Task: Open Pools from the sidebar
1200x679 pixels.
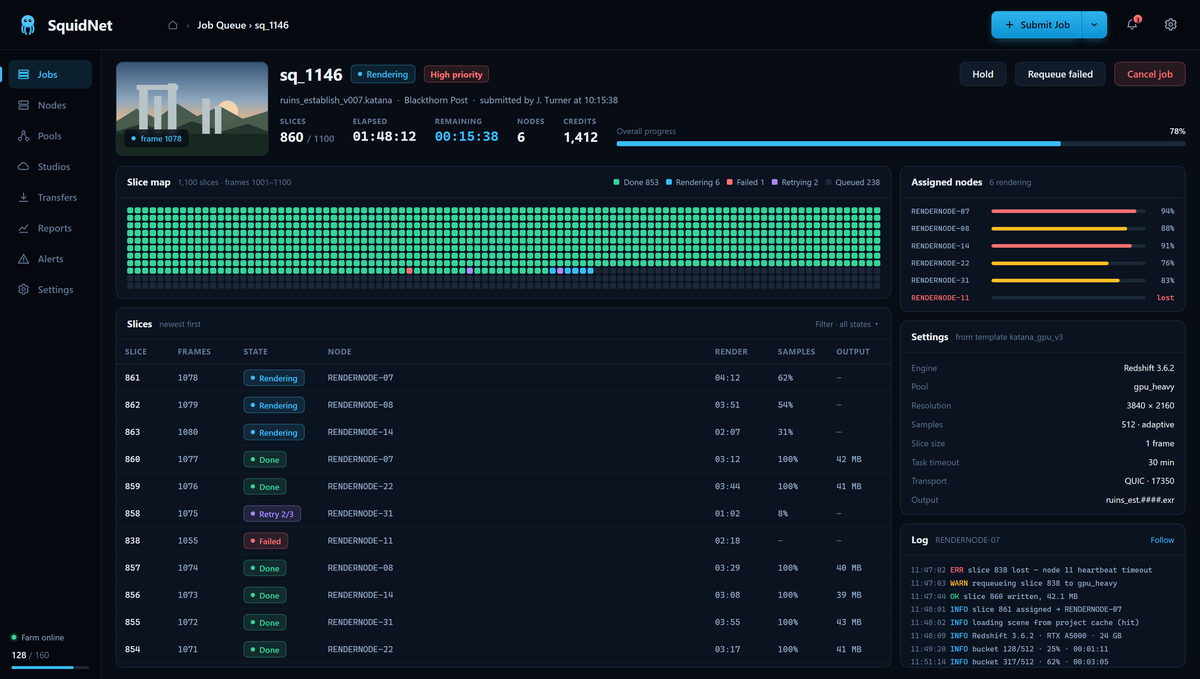Action: click(50, 136)
